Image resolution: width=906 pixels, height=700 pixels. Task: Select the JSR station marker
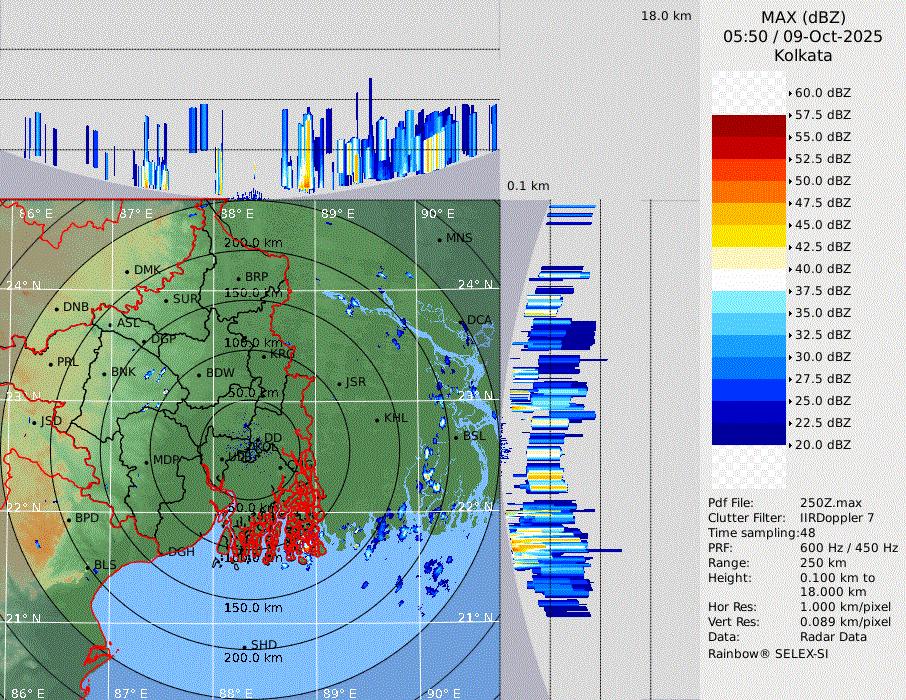(339, 384)
